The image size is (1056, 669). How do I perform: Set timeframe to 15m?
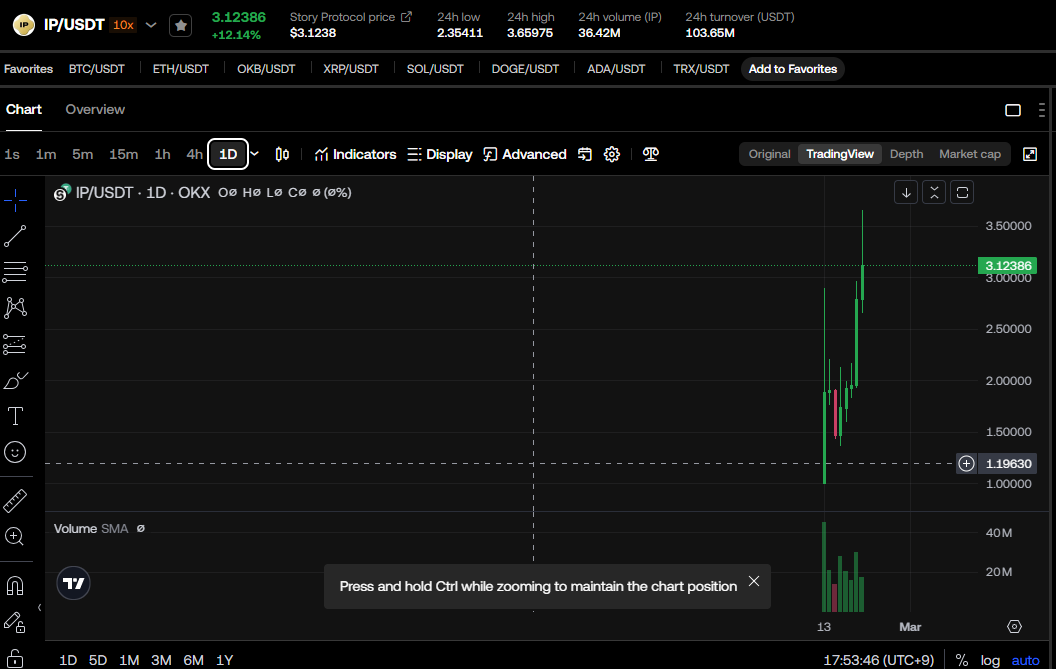(124, 154)
